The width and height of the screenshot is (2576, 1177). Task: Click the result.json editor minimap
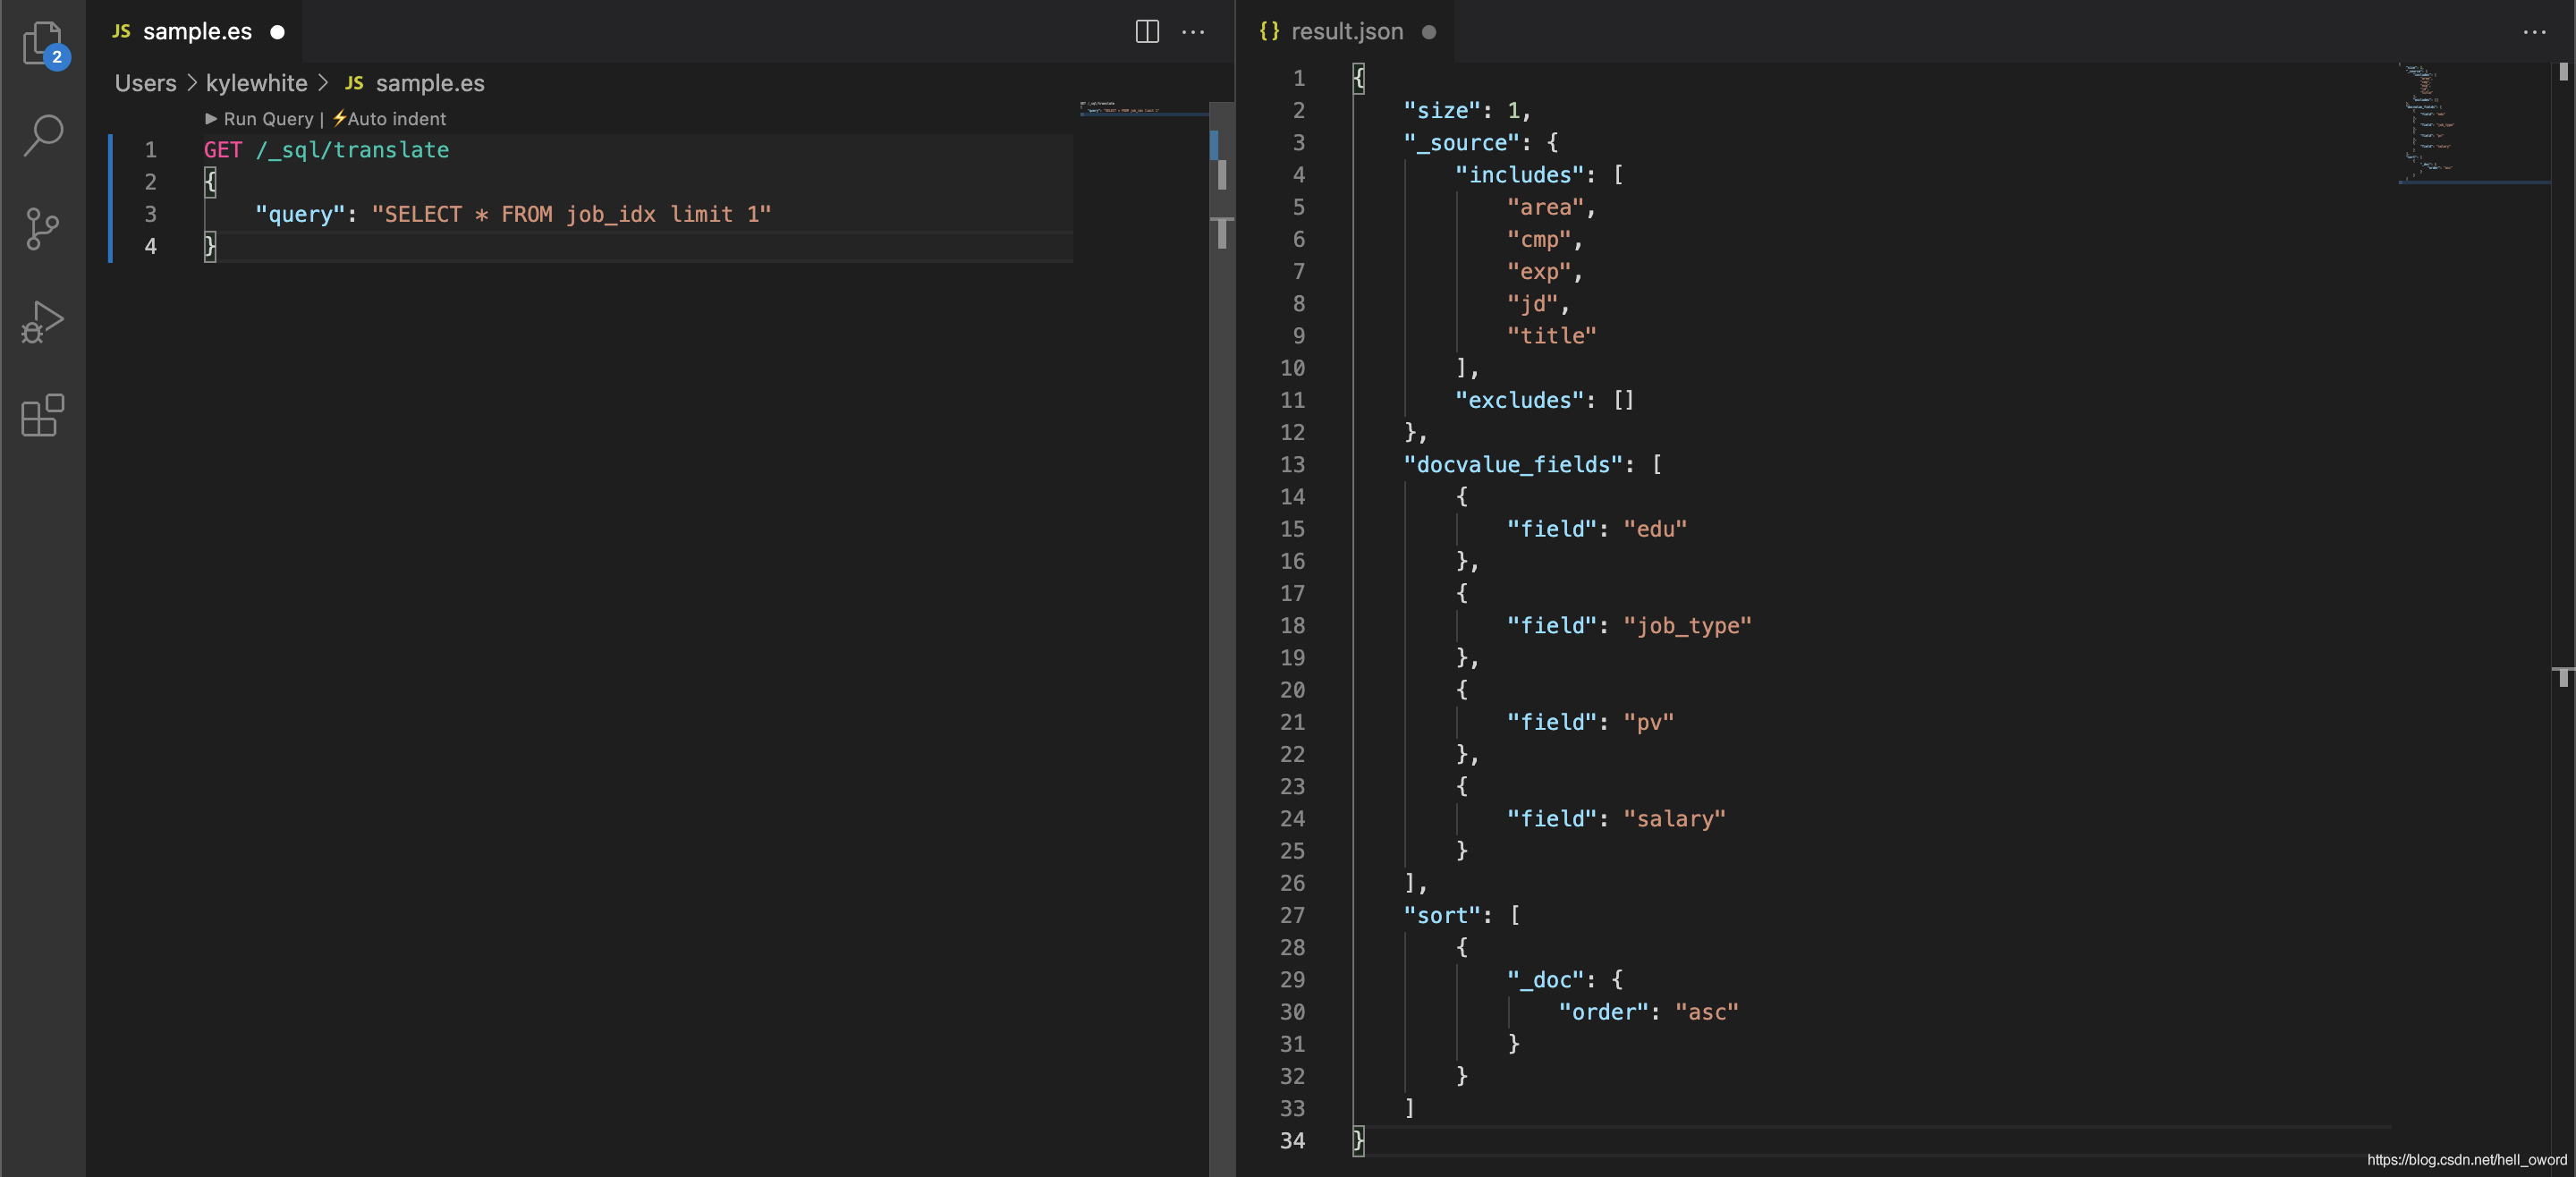[2472, 124]
